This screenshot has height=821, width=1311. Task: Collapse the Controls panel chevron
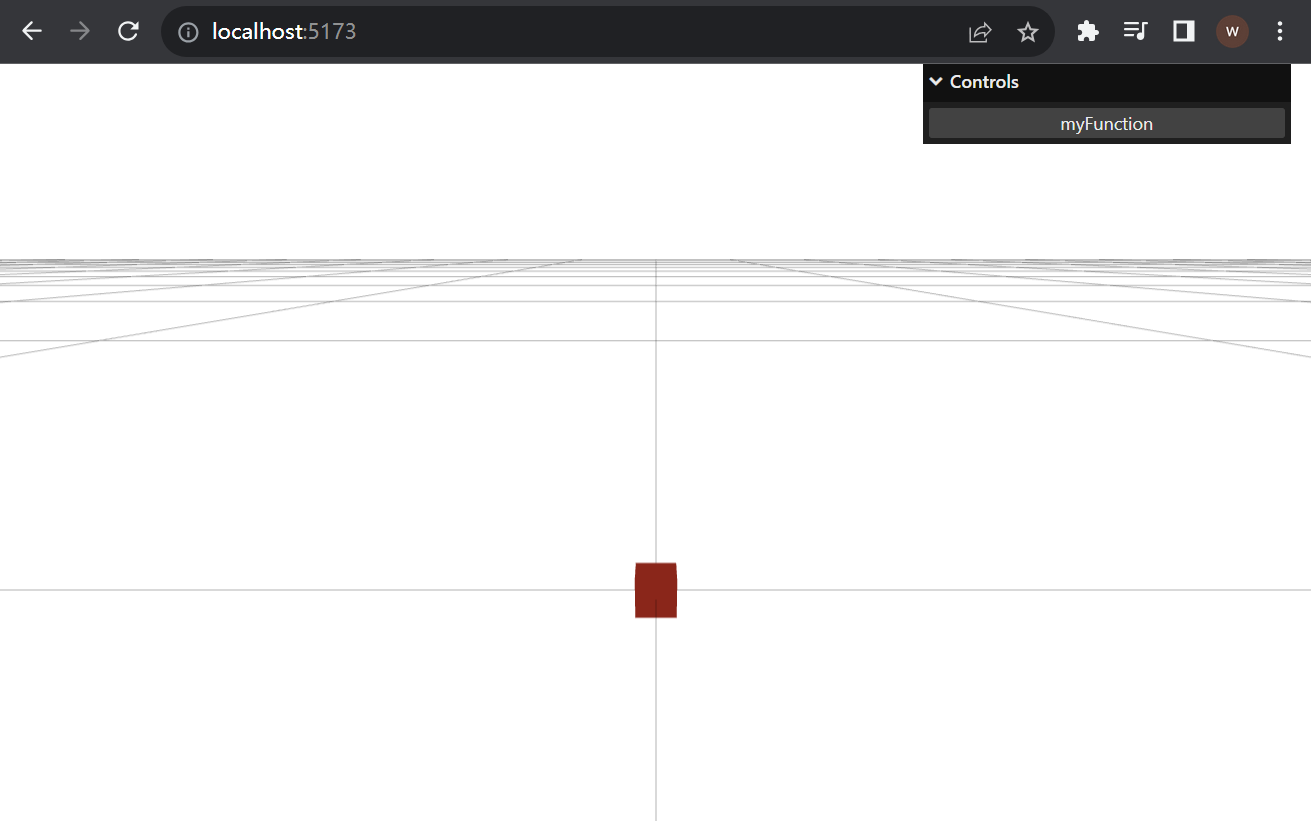(936, 82)
